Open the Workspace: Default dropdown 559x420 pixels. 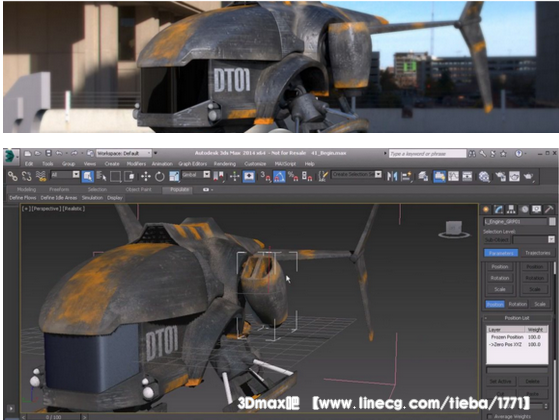(124, 153)
